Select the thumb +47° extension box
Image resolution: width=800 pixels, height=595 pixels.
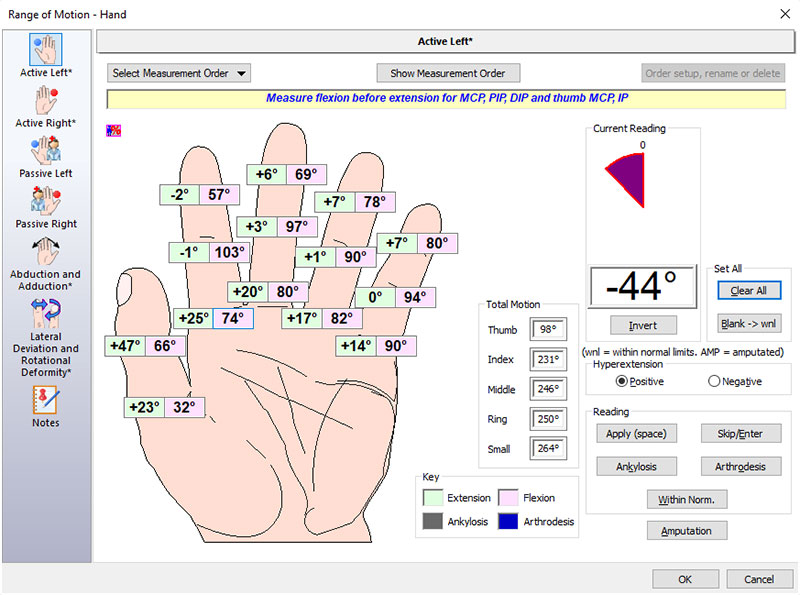(126, 346)
